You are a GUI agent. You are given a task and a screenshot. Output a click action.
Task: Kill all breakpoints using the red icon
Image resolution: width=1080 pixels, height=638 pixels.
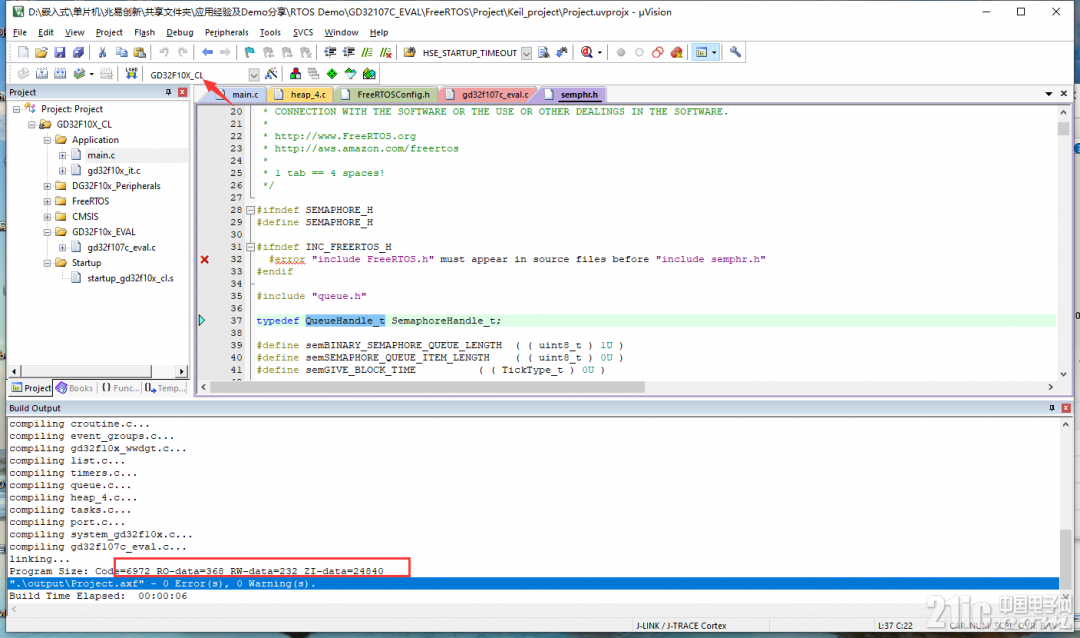676,52
